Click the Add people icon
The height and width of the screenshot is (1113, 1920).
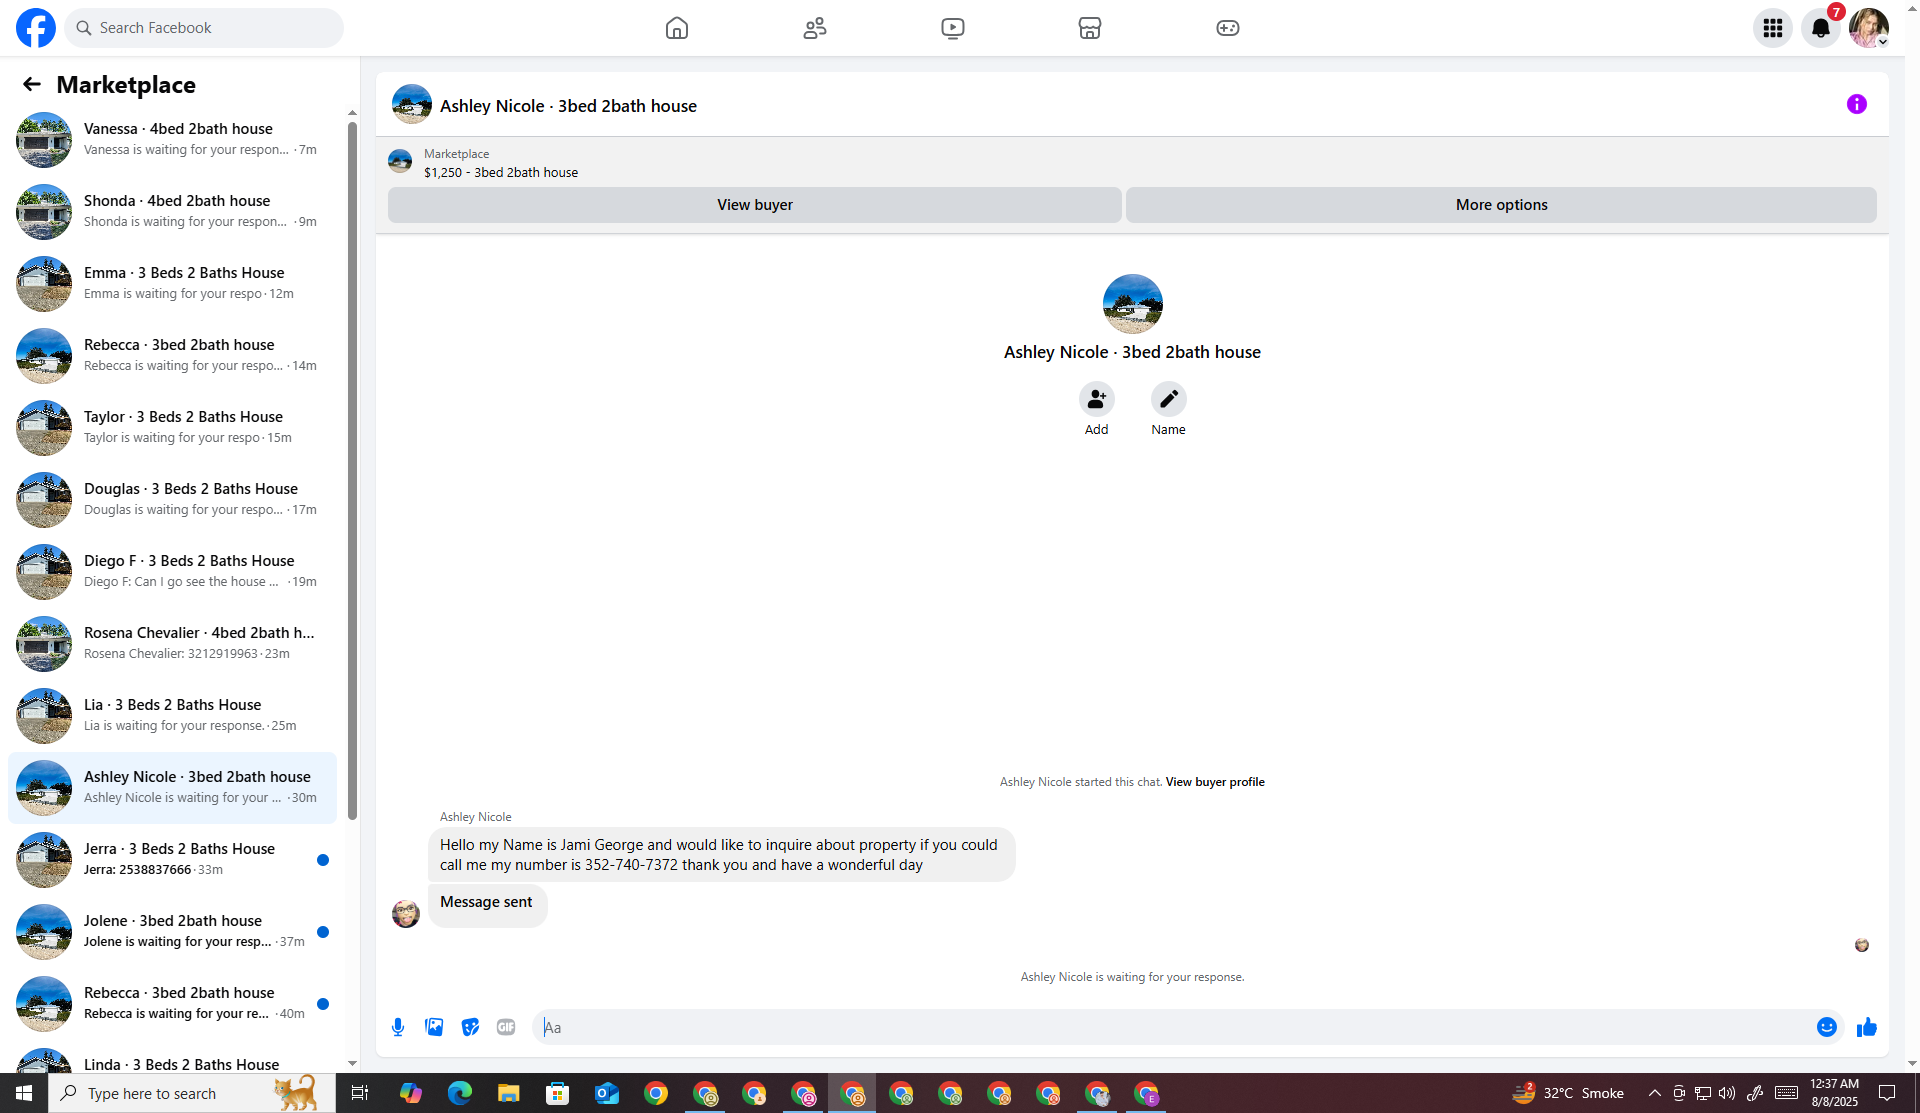pyautogui.click(x=1096, y=399)
